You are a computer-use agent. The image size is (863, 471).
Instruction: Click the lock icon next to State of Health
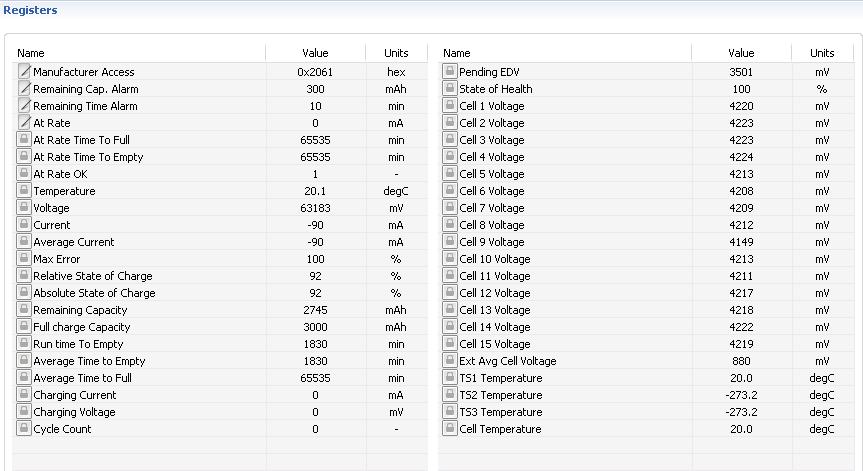[450, 89]
